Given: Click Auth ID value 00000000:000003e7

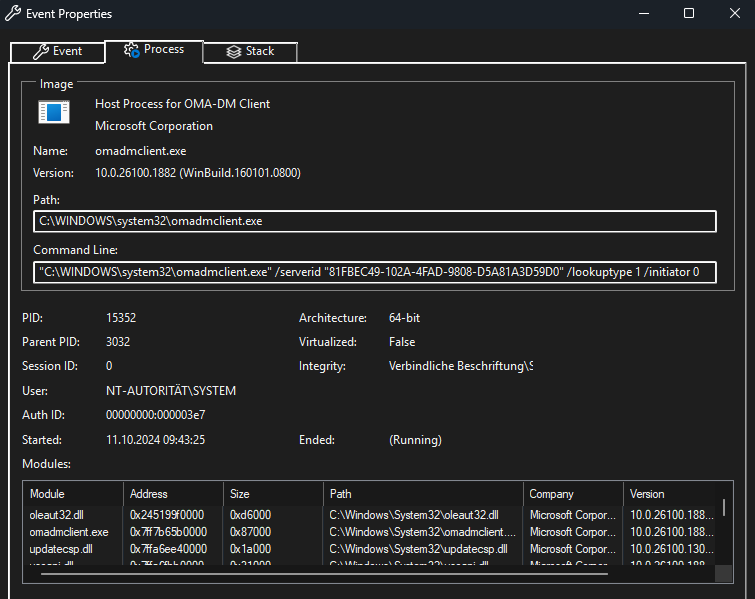Looking at the screenshot, I should coord(156,415).
